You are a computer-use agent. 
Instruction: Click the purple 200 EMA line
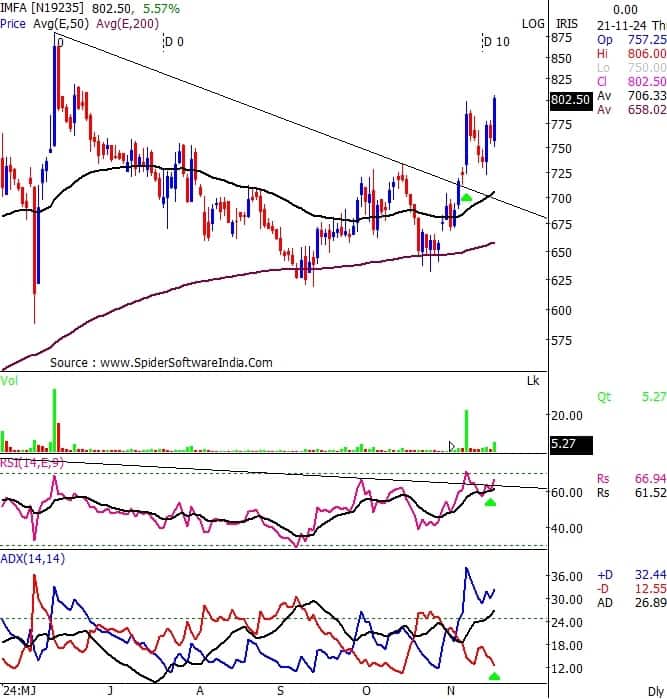[200, 279]
